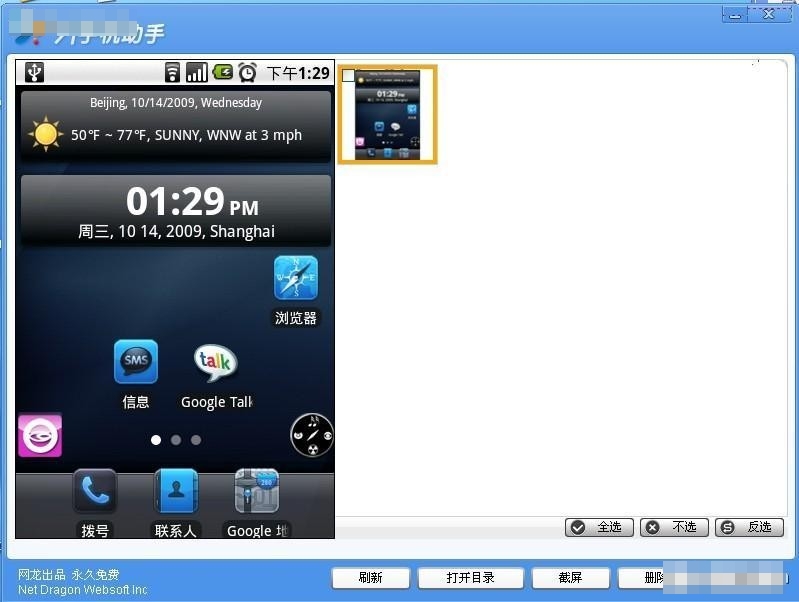The image size is (799, 602).
Task: Tap the sun weather icon
Action: coord(46,134)
